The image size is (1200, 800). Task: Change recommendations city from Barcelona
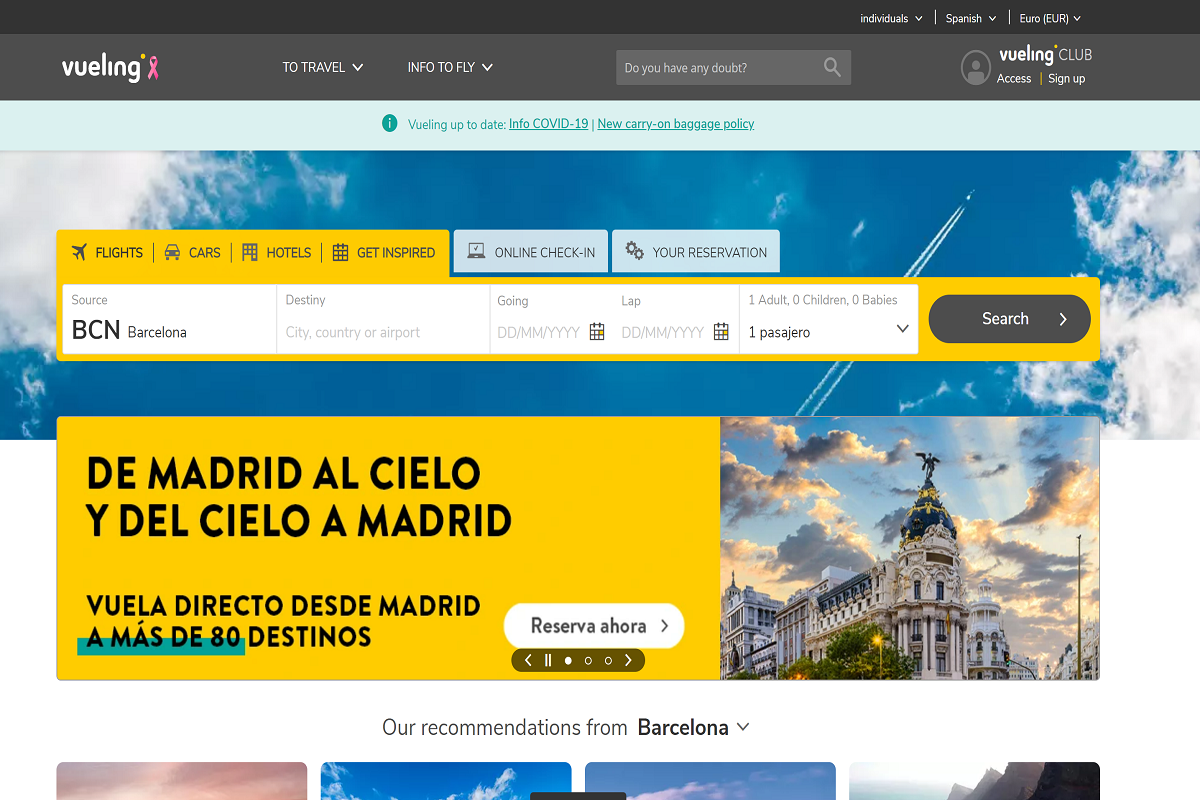pos(694,727)
